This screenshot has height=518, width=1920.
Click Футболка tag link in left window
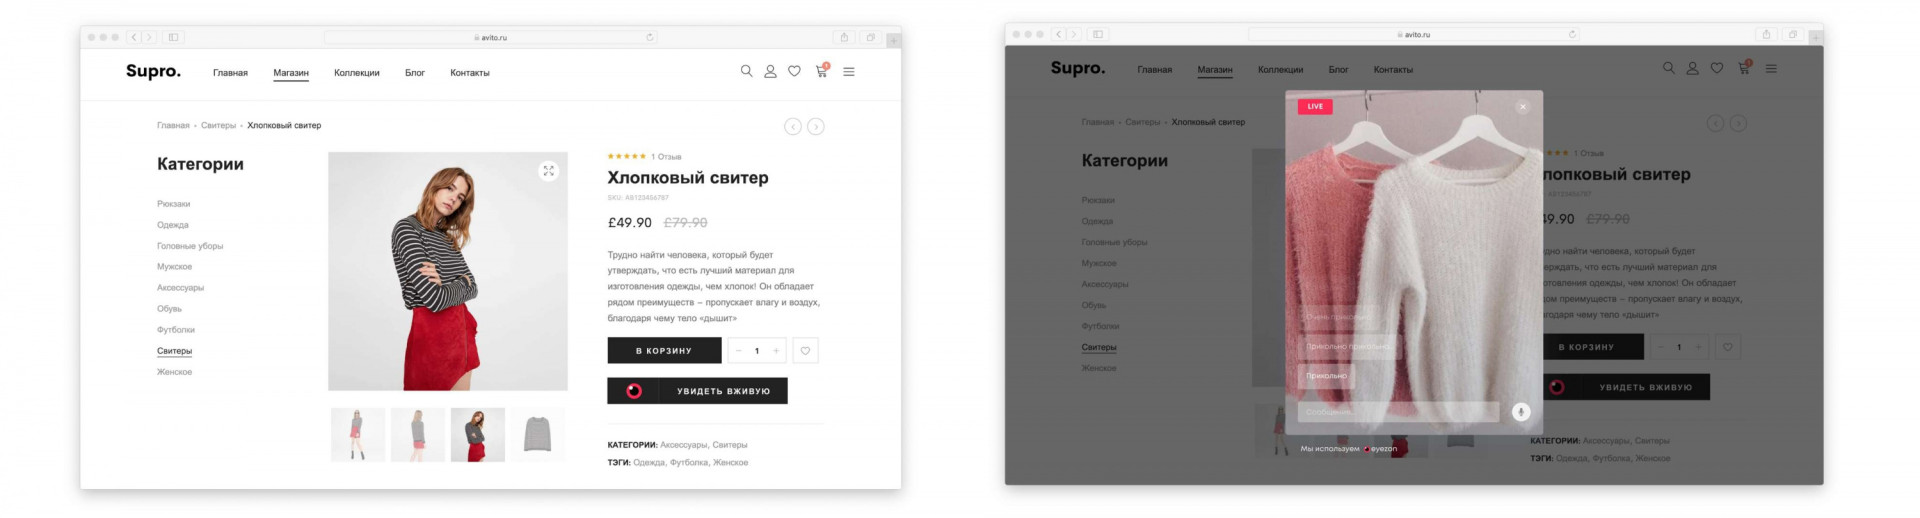click(689, 463)
